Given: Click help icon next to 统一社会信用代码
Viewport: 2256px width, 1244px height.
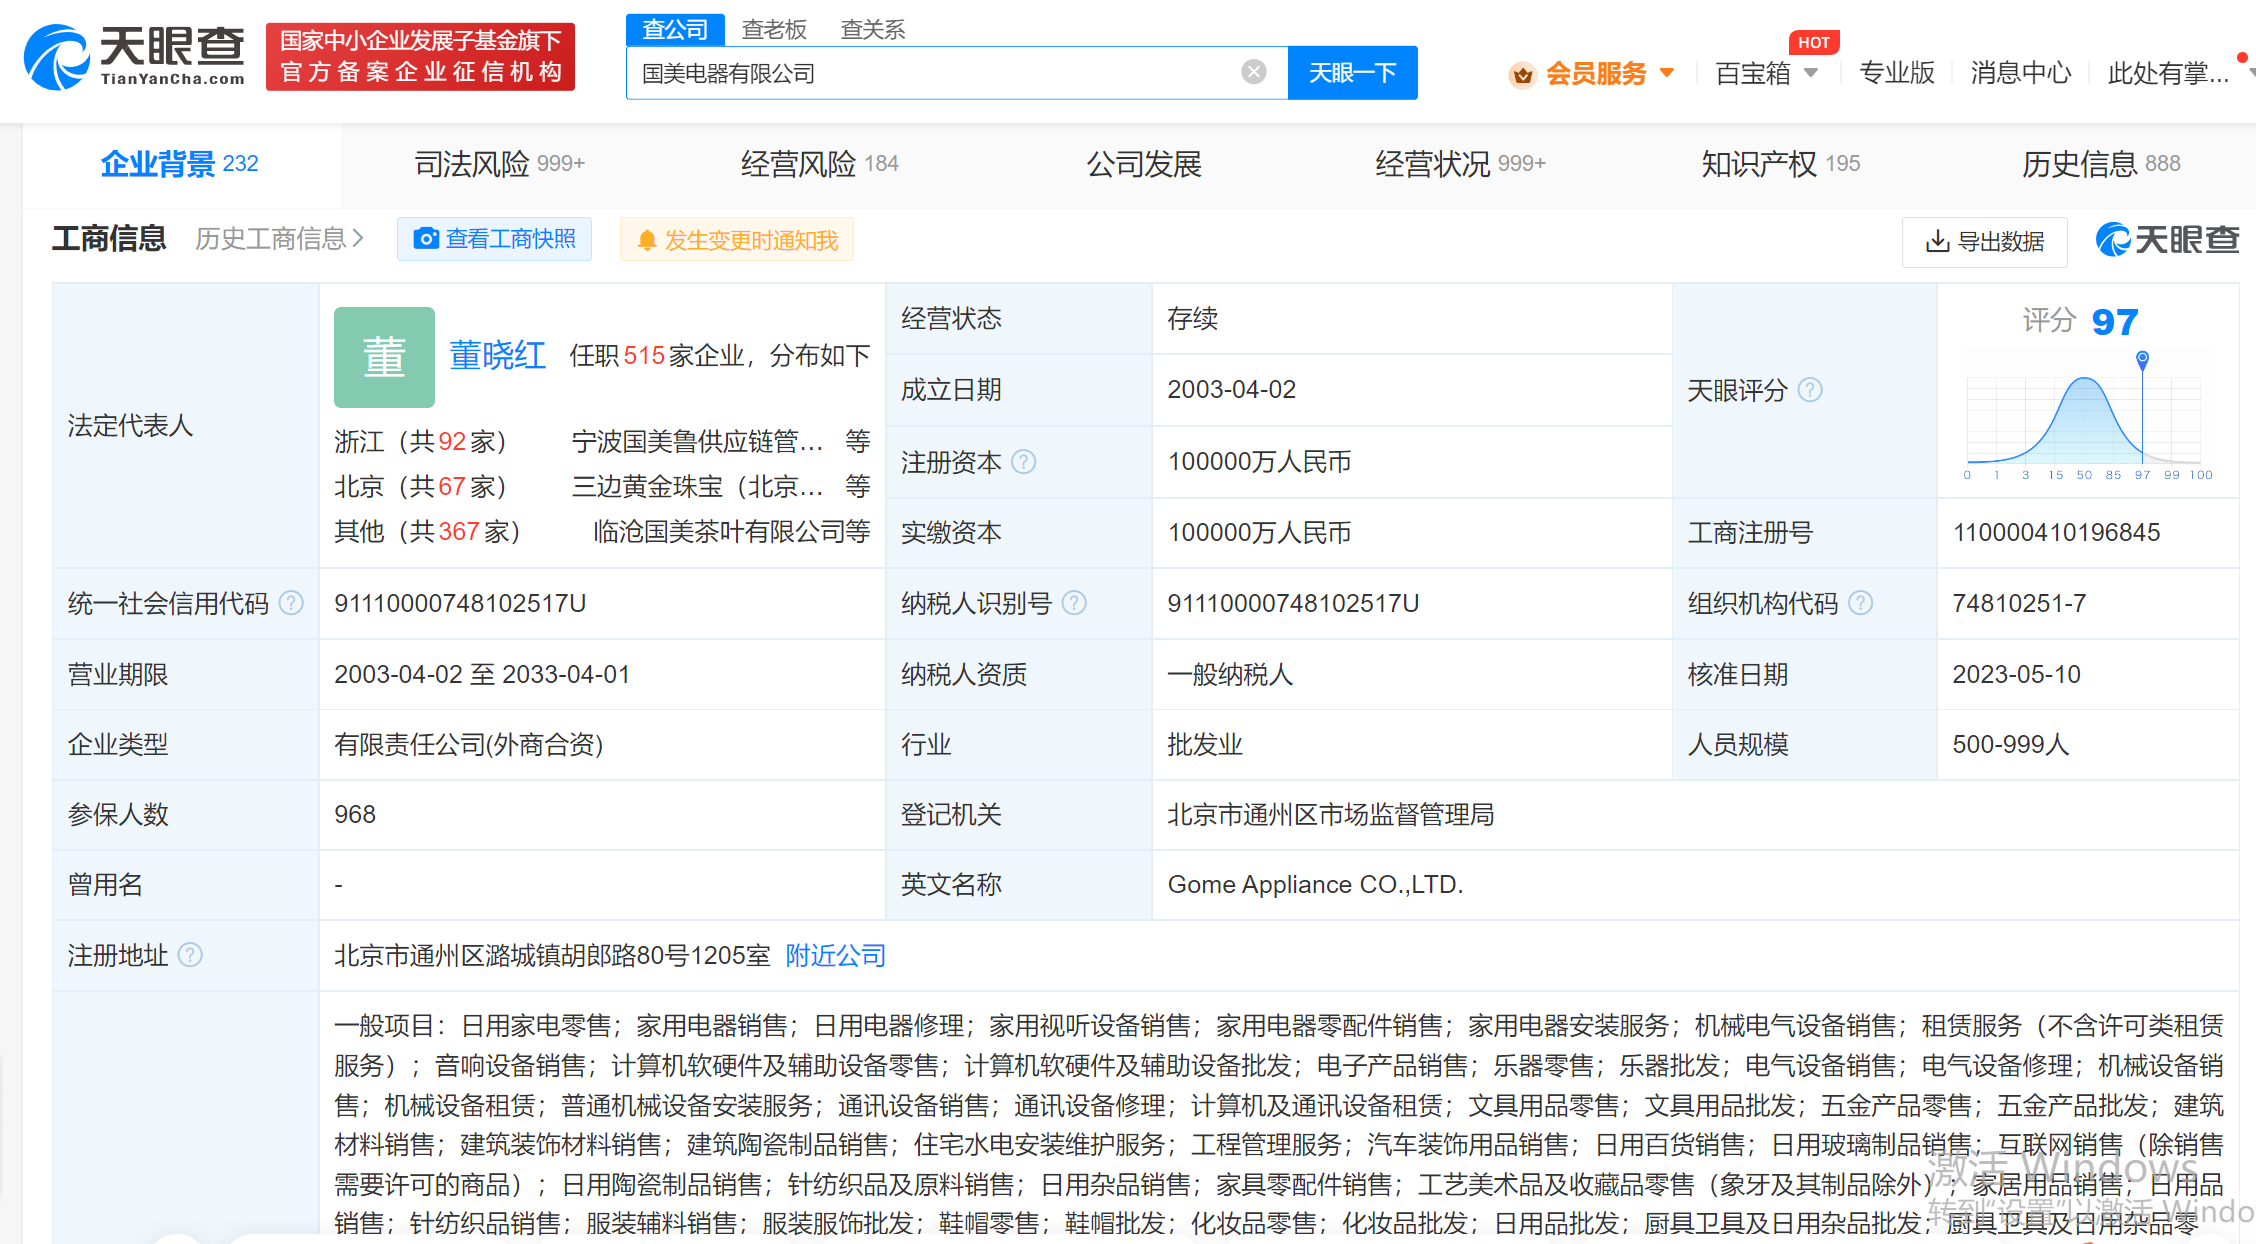Looking at the screenshot, I should [291, 603].
